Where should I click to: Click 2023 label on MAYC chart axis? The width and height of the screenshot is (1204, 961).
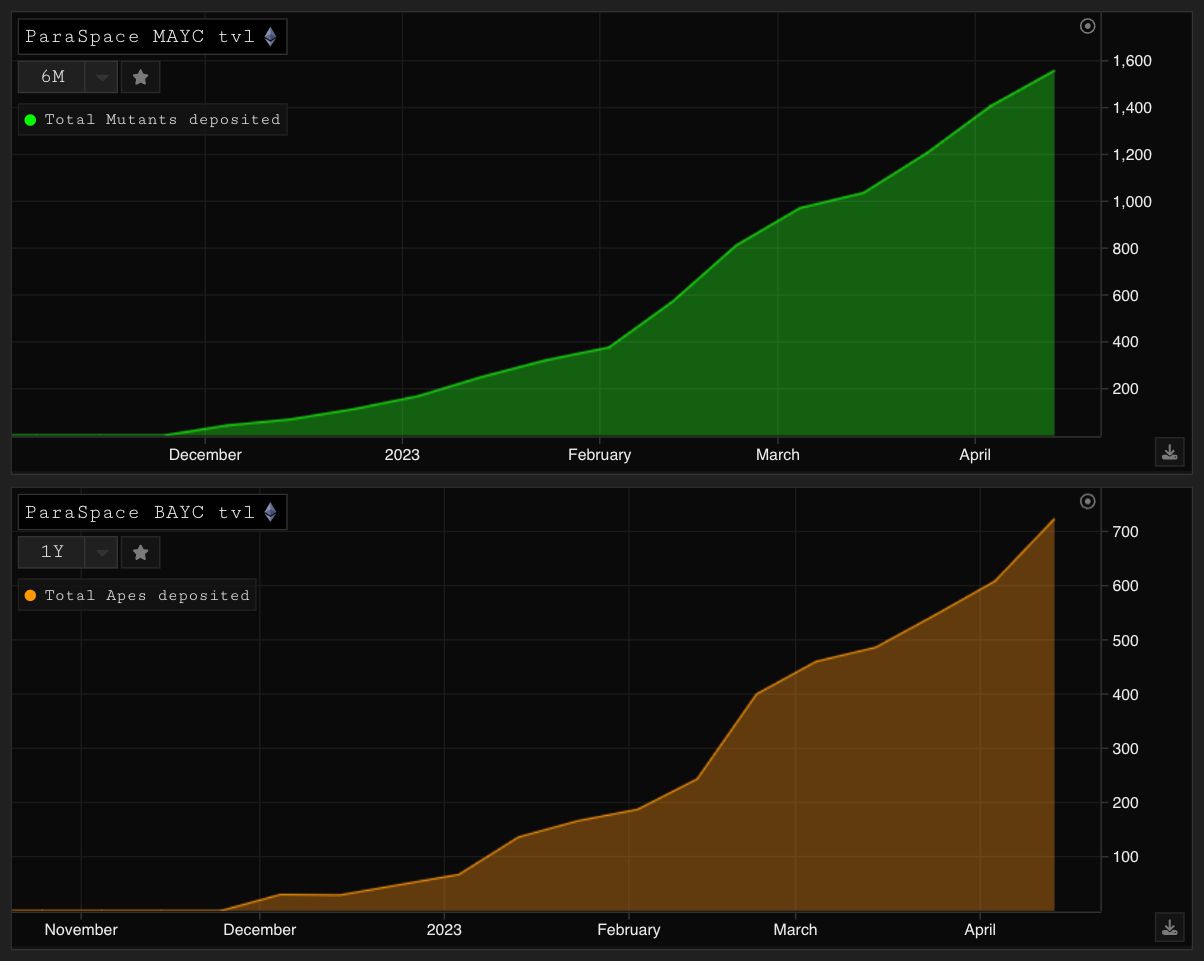(402, 455)
